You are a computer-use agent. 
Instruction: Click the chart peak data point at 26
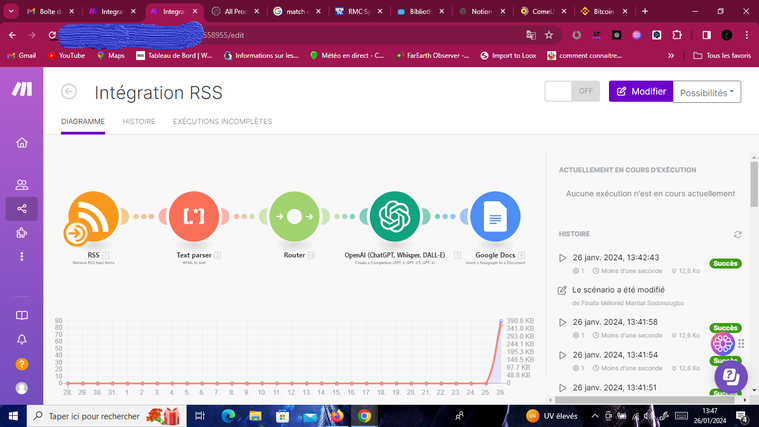coord(501,320)
